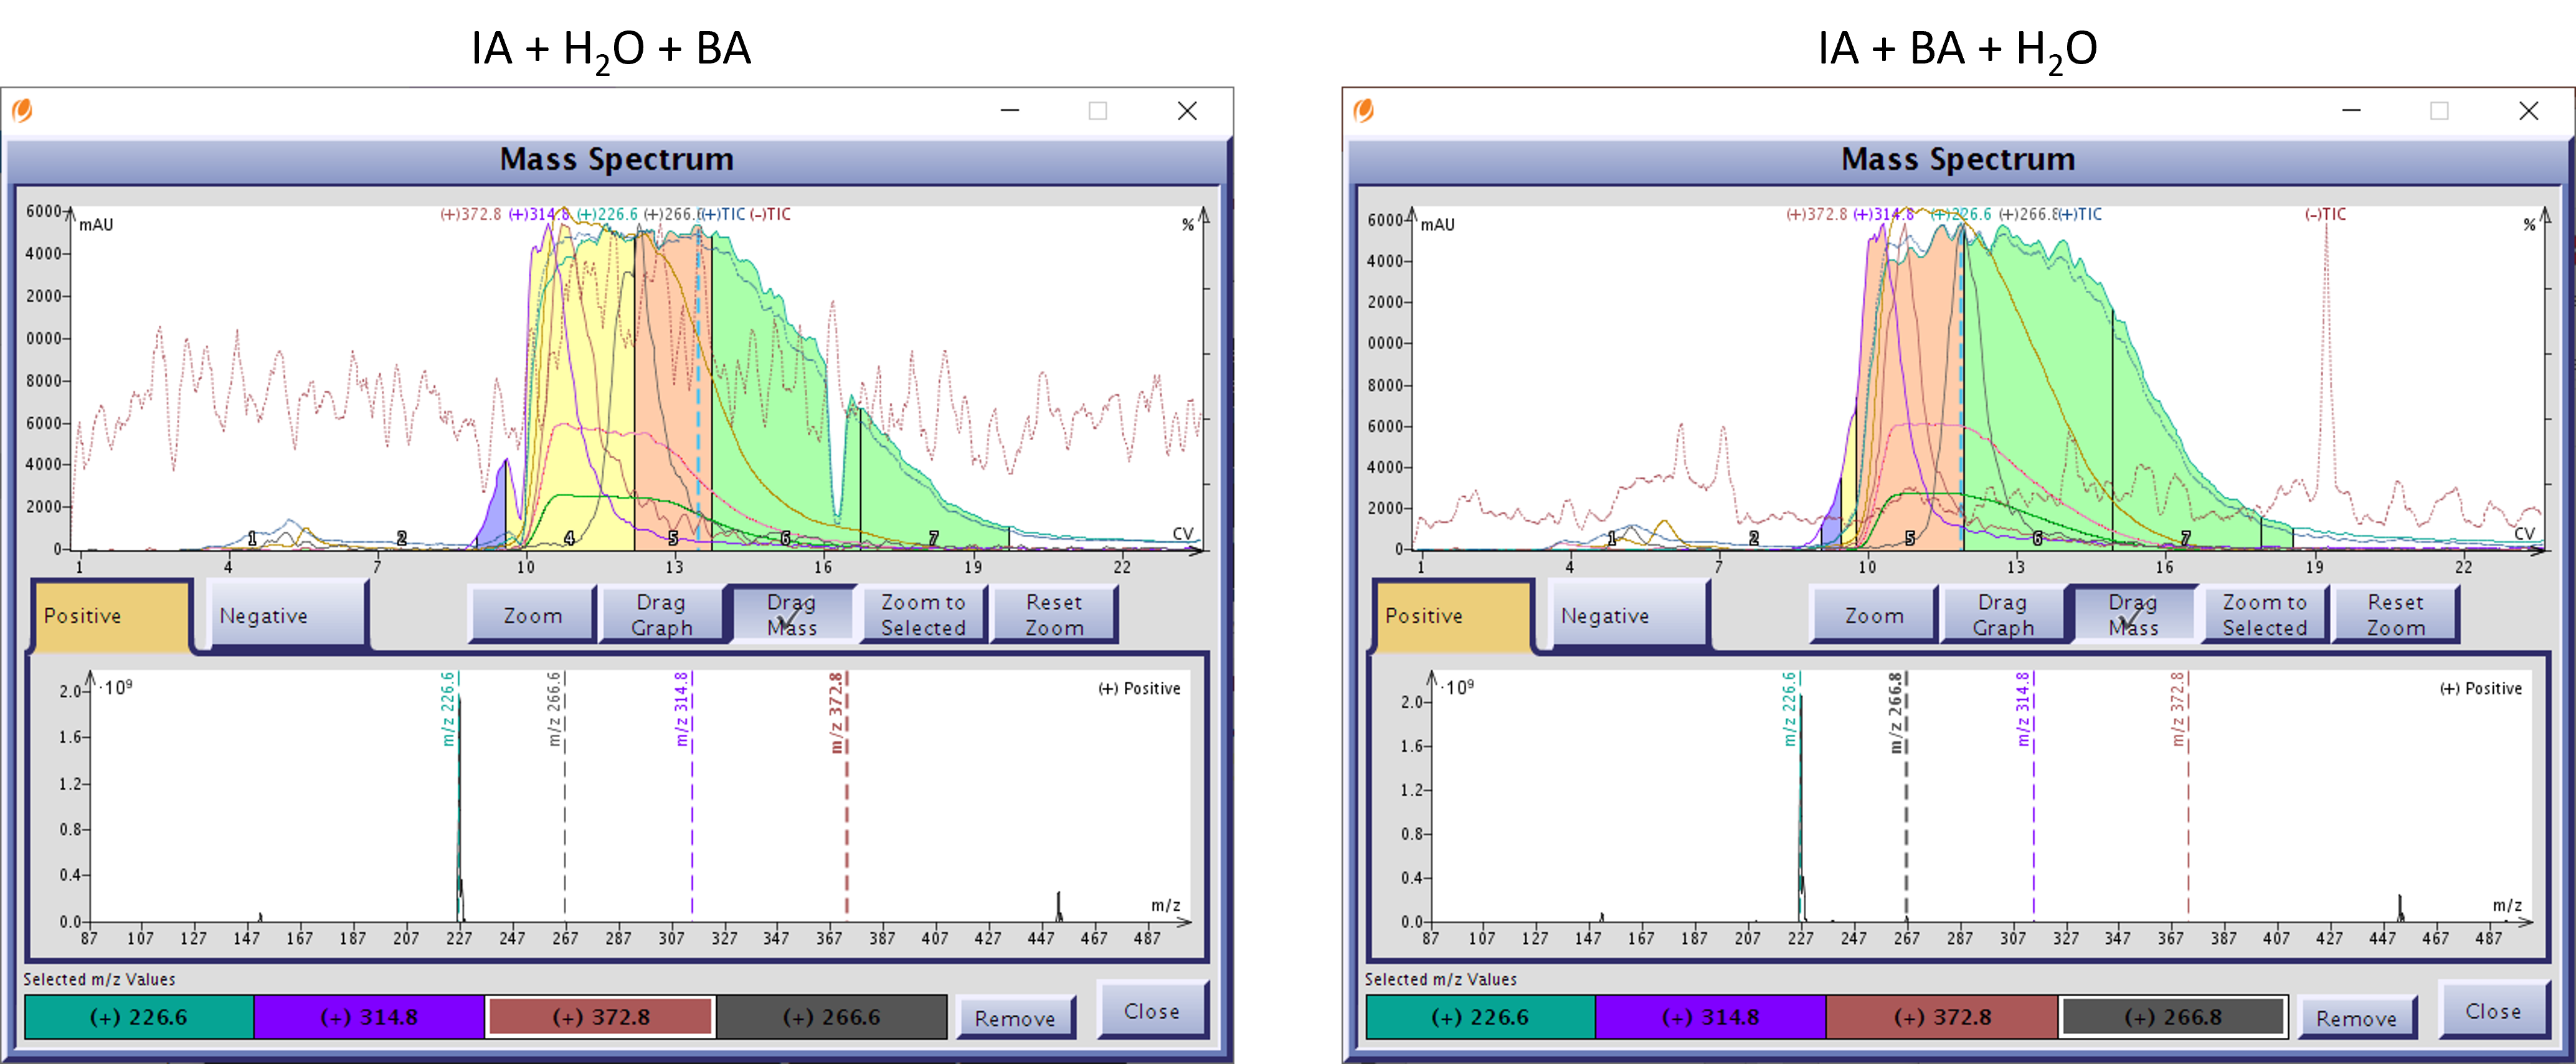The image size is (2576, 1064).
Task: Click (+)372.8 legend label in right chromatogram
Action: 1816,214
